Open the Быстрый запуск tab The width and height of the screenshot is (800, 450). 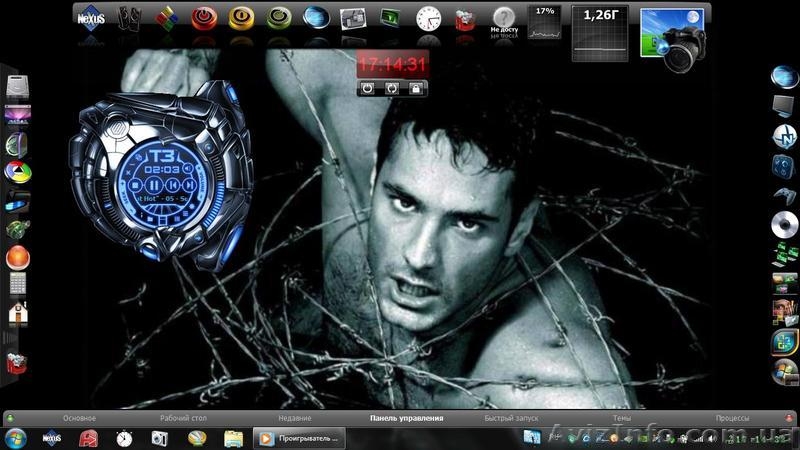(506, 418)
